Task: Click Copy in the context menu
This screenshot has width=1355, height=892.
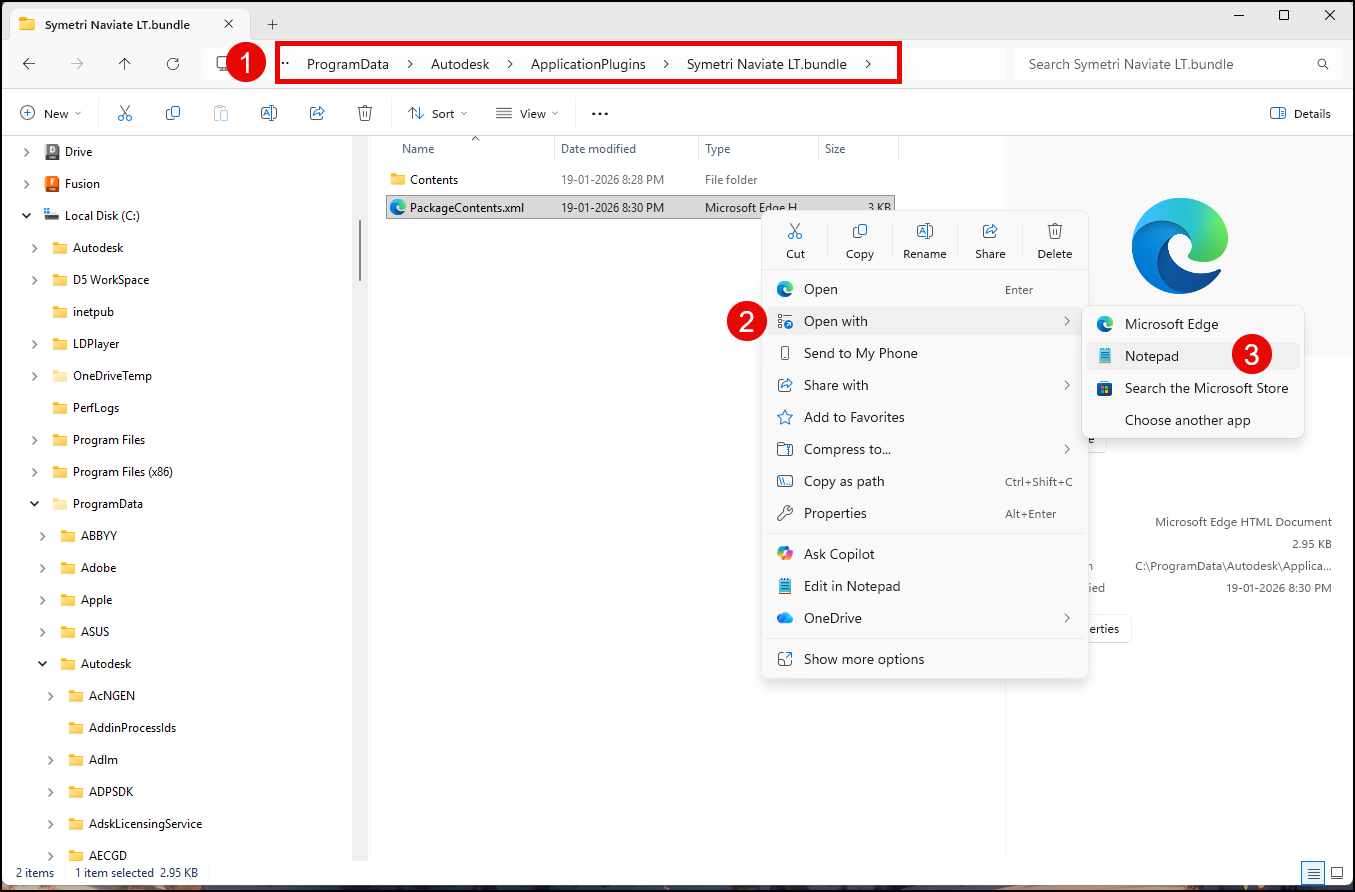Action: coord(860,240)
